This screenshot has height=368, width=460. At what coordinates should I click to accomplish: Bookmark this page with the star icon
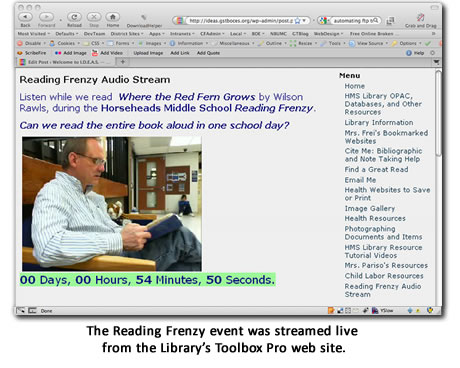(297, 21)
